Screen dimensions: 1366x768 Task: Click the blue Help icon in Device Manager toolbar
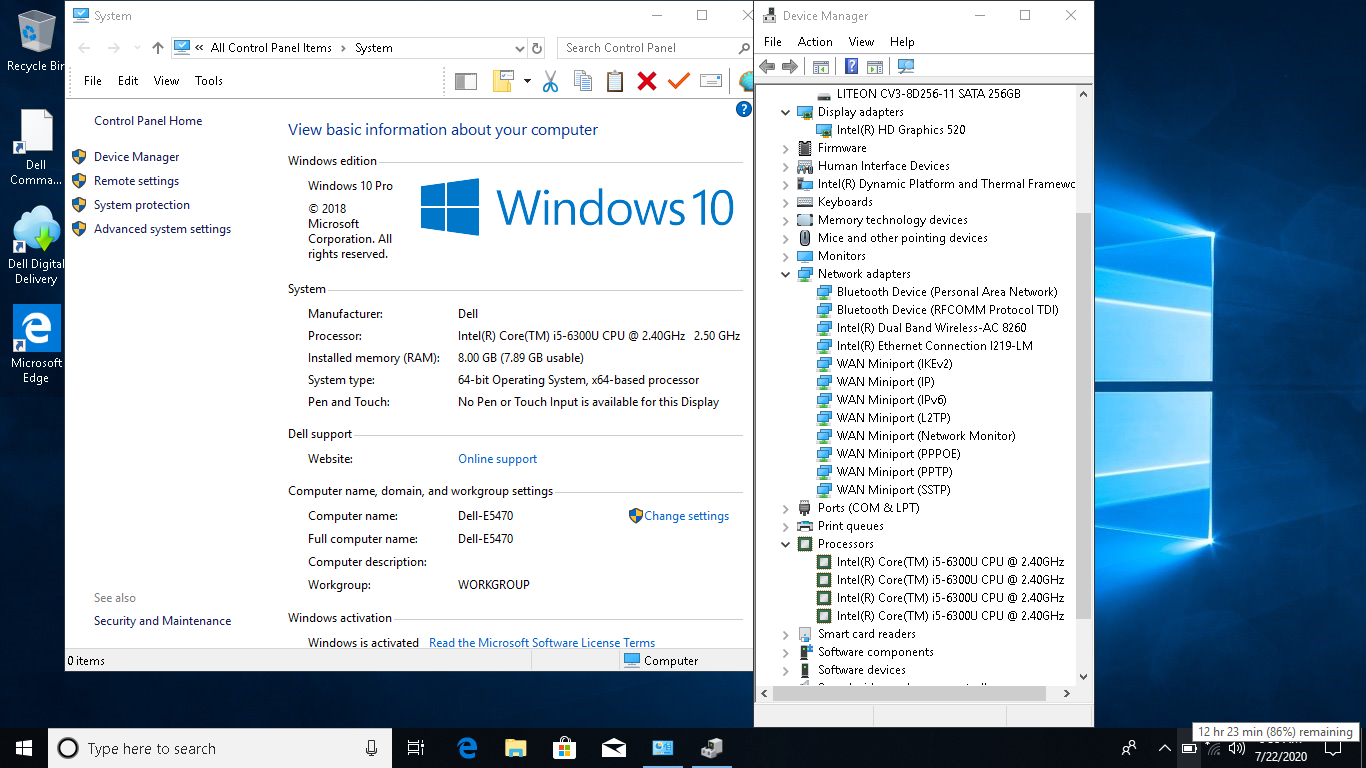click(851, 67)
